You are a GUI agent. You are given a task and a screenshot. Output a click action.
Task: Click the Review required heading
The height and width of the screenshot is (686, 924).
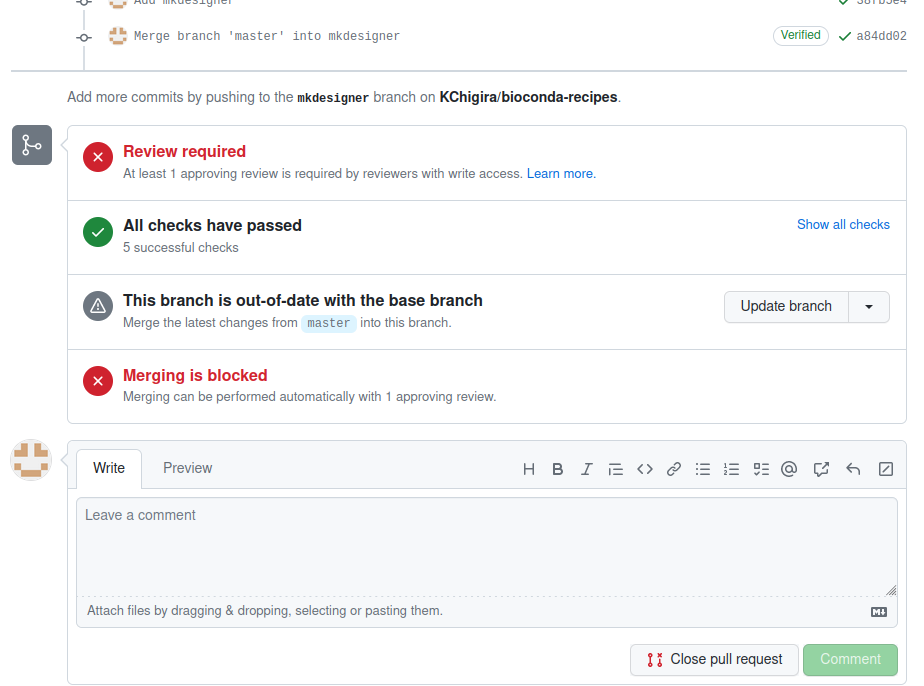(x=184, y=151)
